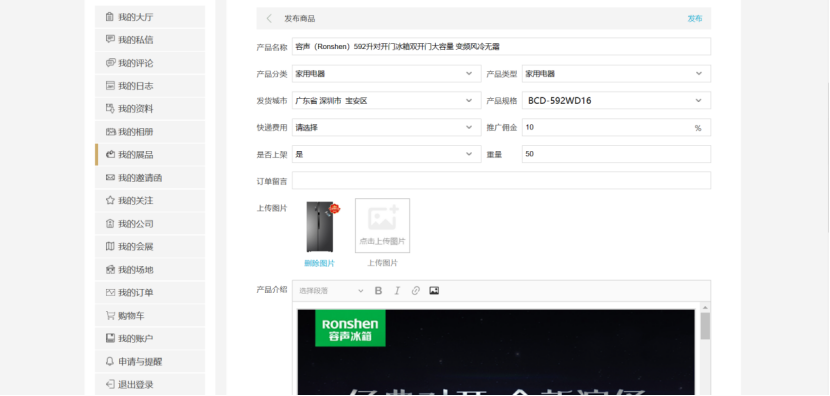
Task: Click the back arrow beside 发布商品
Action: (x=269, y=19)
